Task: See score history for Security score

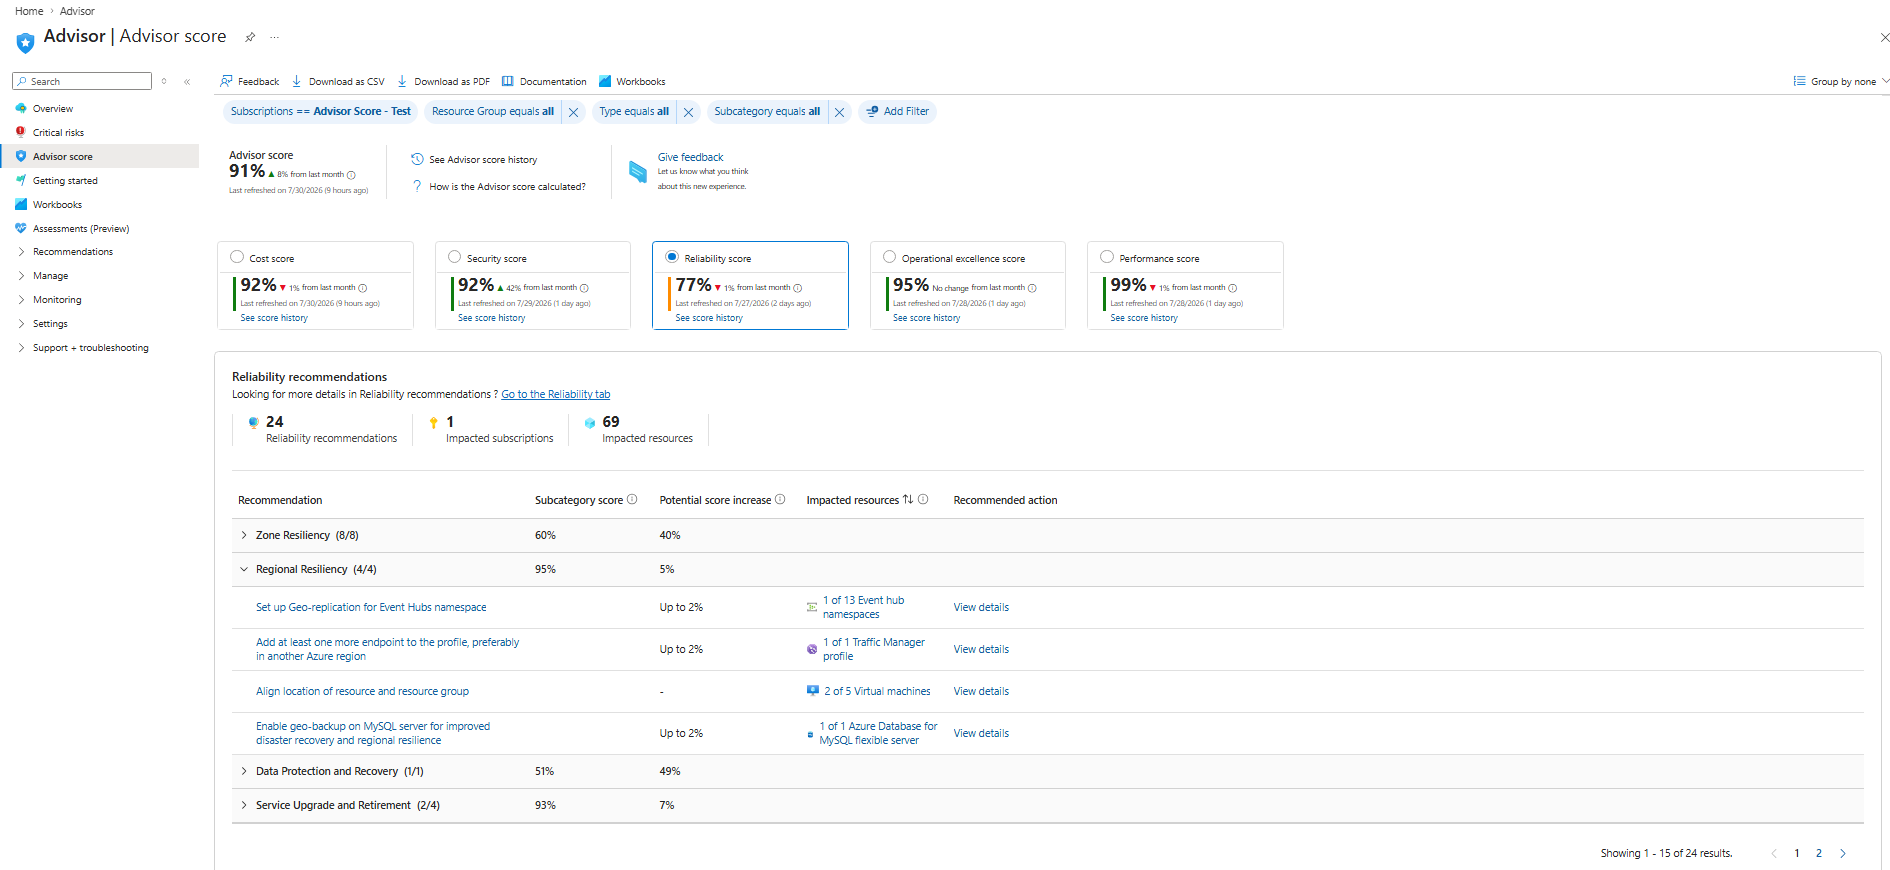Action: pos(491,318)
